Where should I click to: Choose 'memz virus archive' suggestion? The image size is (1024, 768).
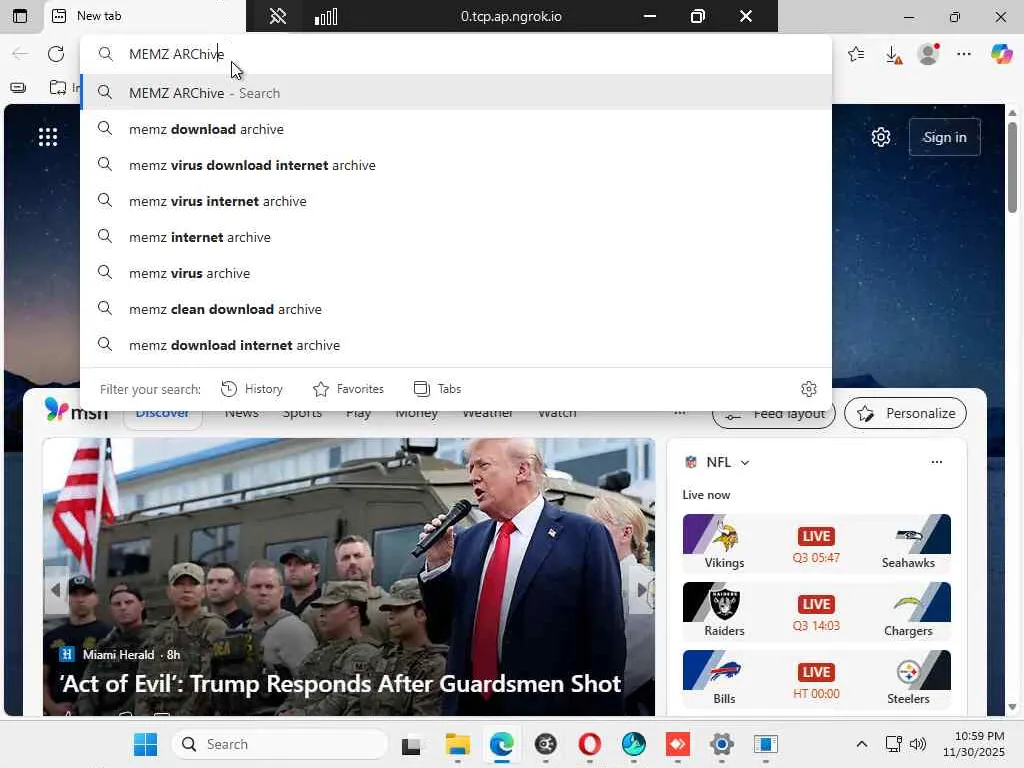coord(456,273)
